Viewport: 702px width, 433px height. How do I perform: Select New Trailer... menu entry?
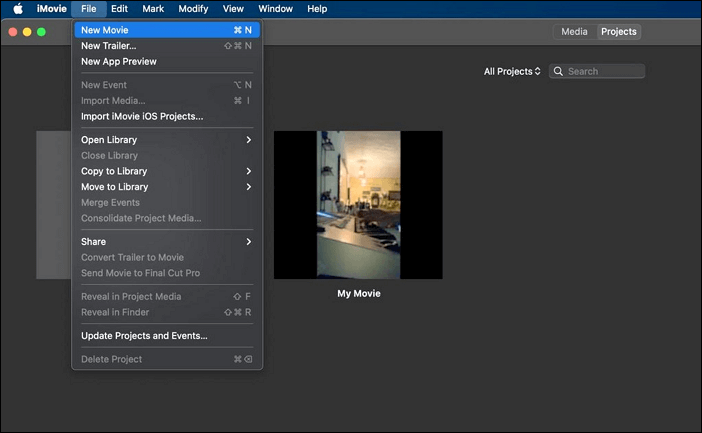(x=108, y=46)
